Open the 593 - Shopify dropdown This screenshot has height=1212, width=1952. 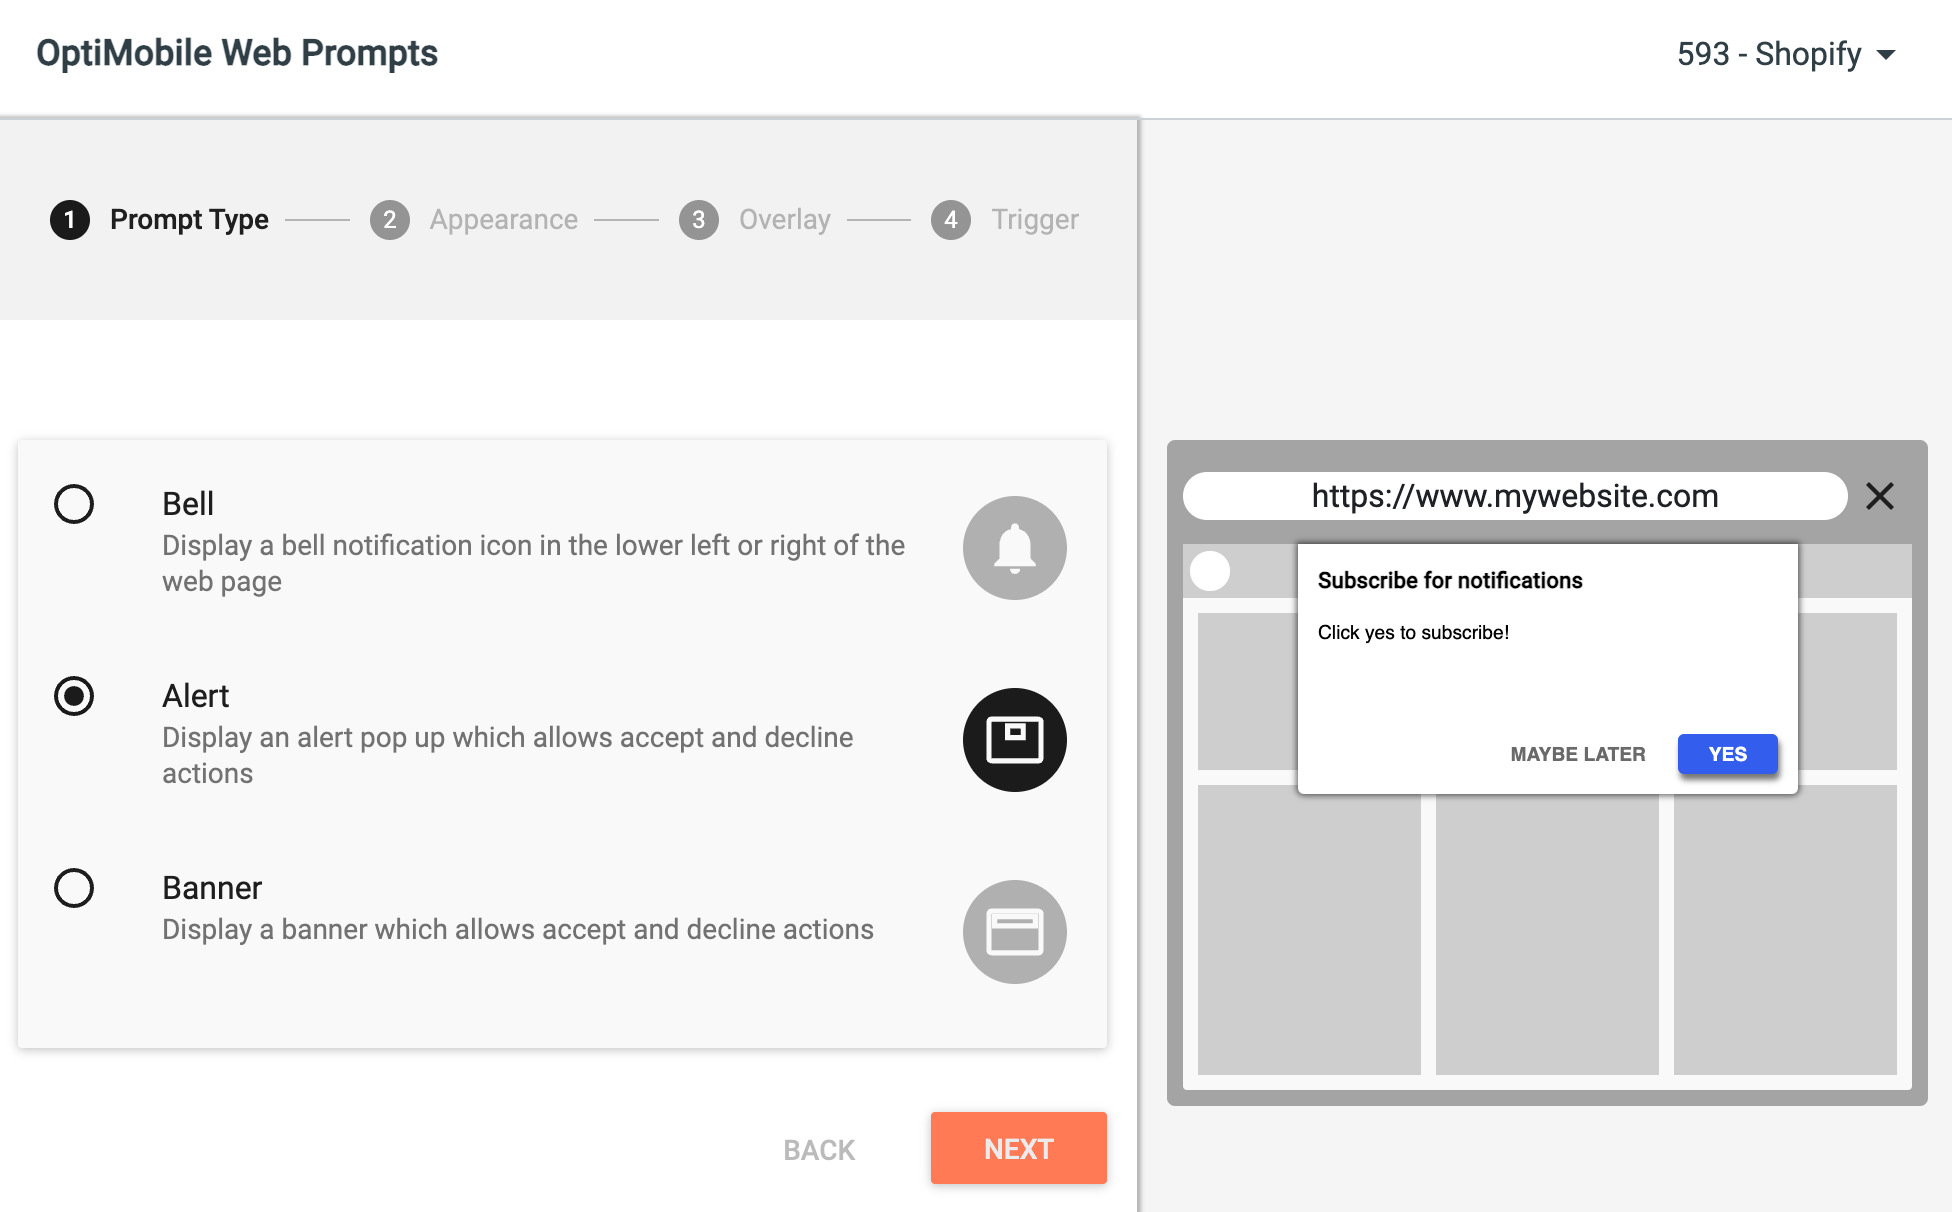click(1786, 54)
